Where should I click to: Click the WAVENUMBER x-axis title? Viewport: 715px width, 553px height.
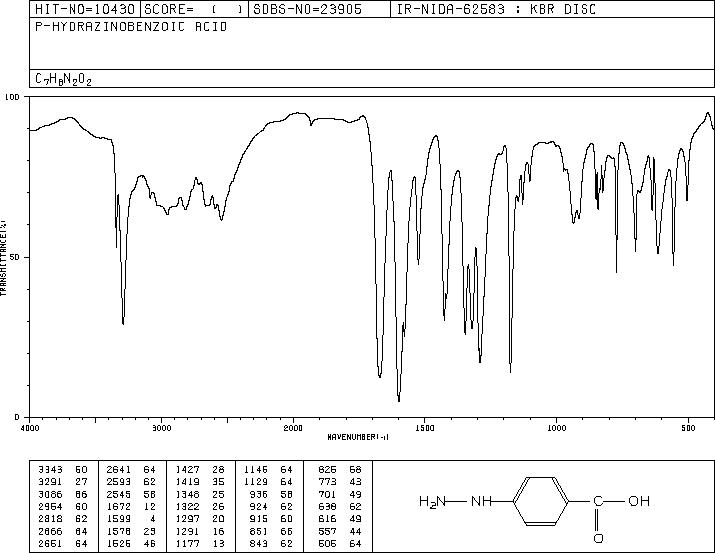point(358,437)
